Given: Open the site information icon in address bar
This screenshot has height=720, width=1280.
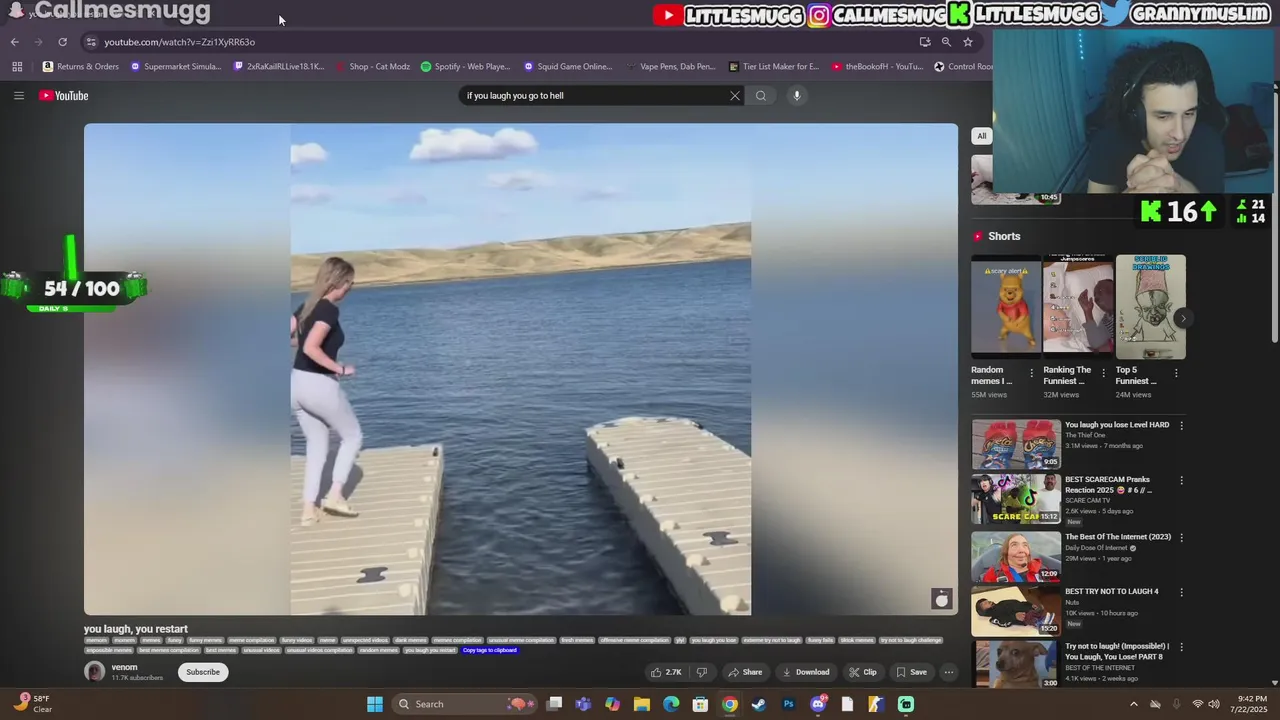Looking at the screenshot, I should pyautogui.click(x=91, y=42).
